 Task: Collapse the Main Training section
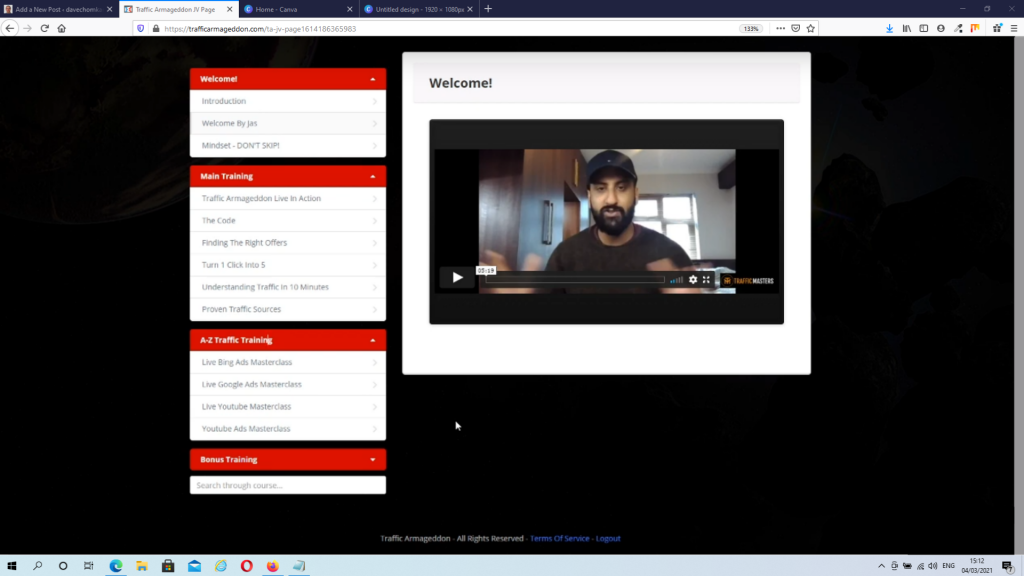click(288, 176)
